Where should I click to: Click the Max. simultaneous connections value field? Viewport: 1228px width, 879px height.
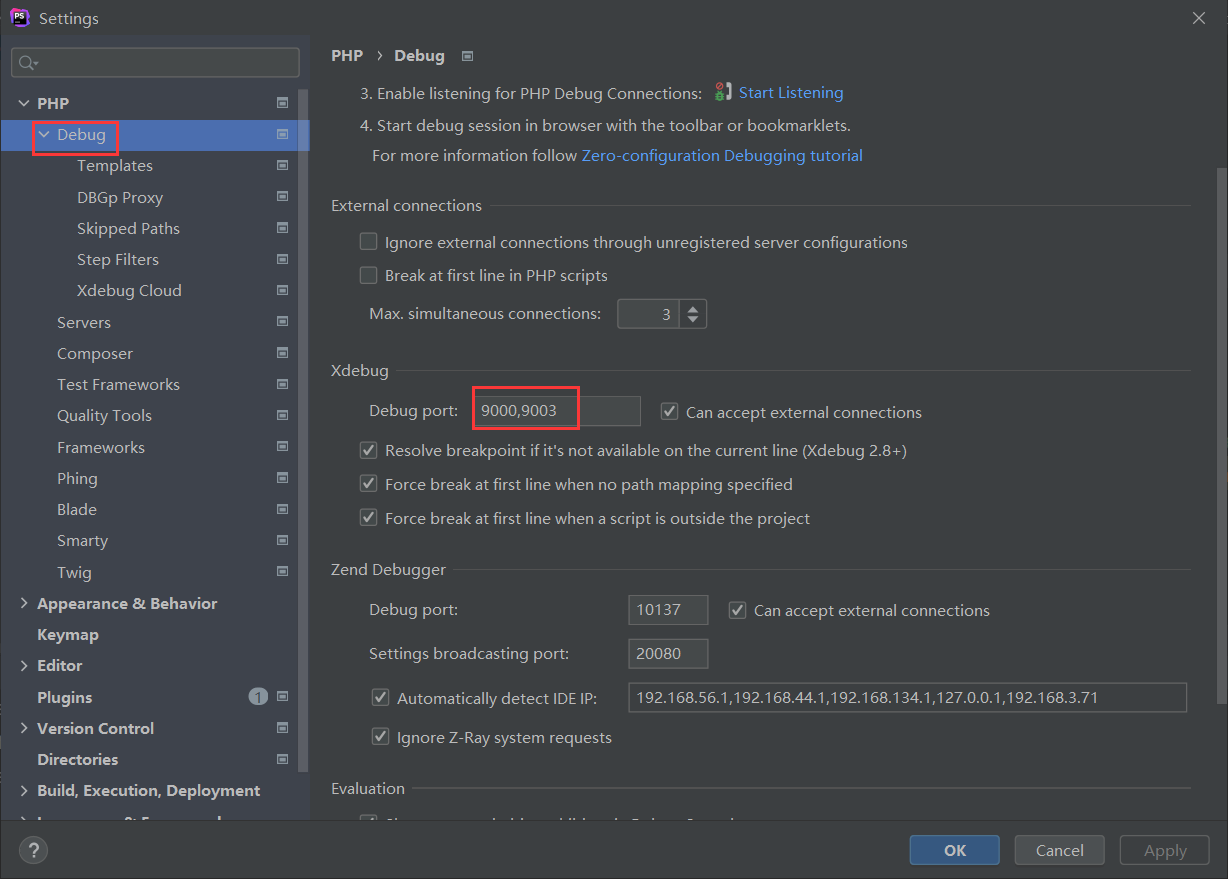pyautogui.click(x=648, y=314)
